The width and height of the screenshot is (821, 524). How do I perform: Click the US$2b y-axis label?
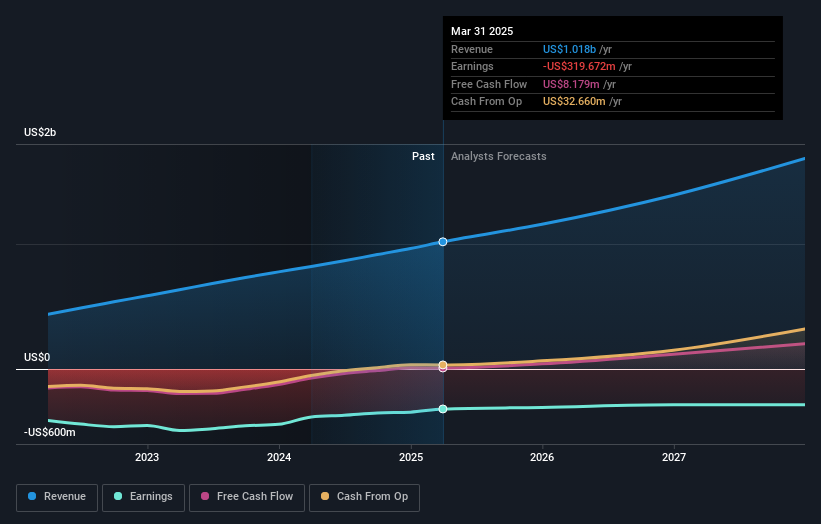40,132
